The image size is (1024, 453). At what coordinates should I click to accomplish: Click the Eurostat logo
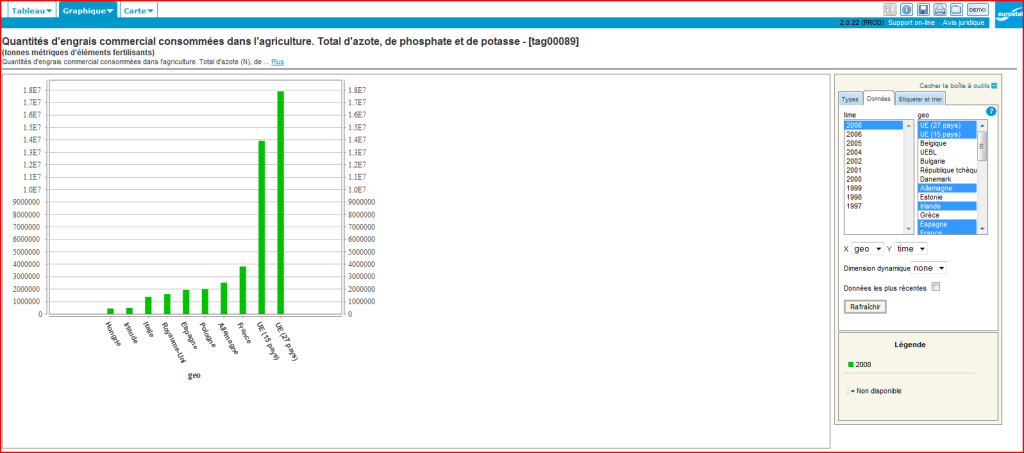click(x=1008, y=16)
